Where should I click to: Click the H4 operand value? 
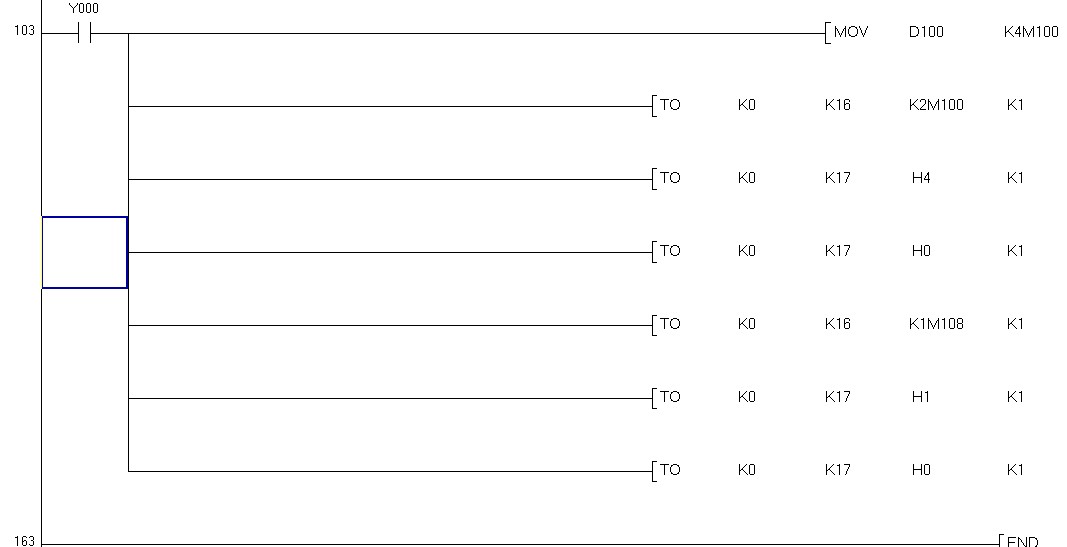pos(921,178)
